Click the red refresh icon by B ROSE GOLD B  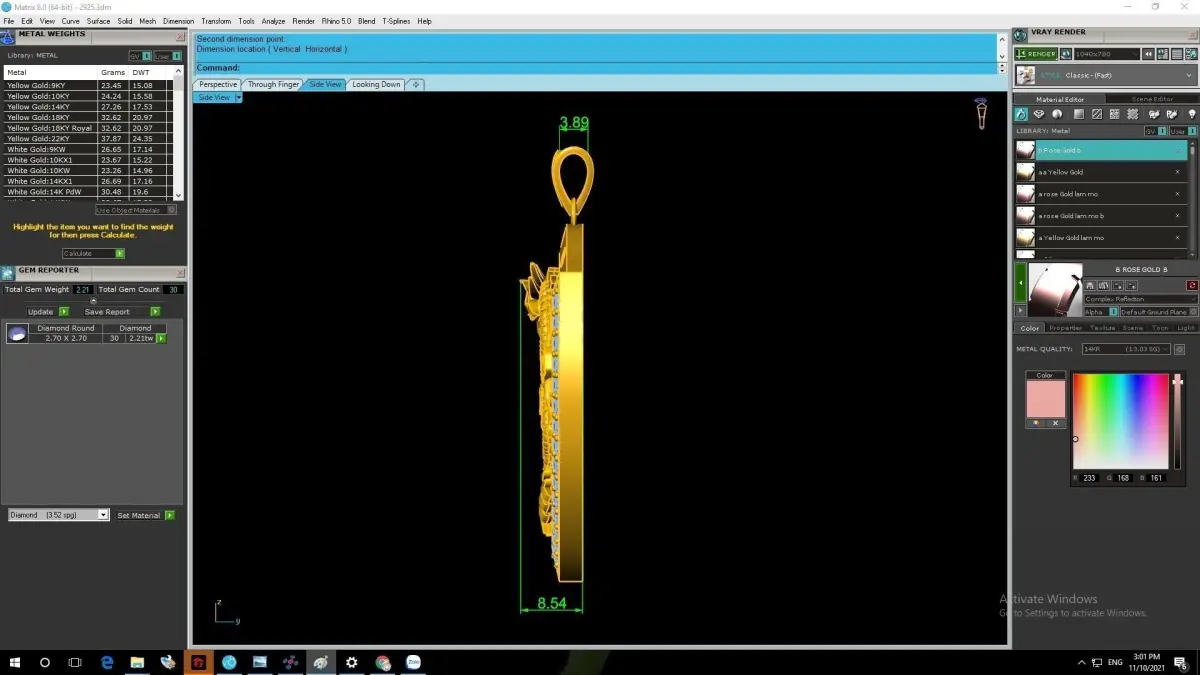coord(1192,285)
